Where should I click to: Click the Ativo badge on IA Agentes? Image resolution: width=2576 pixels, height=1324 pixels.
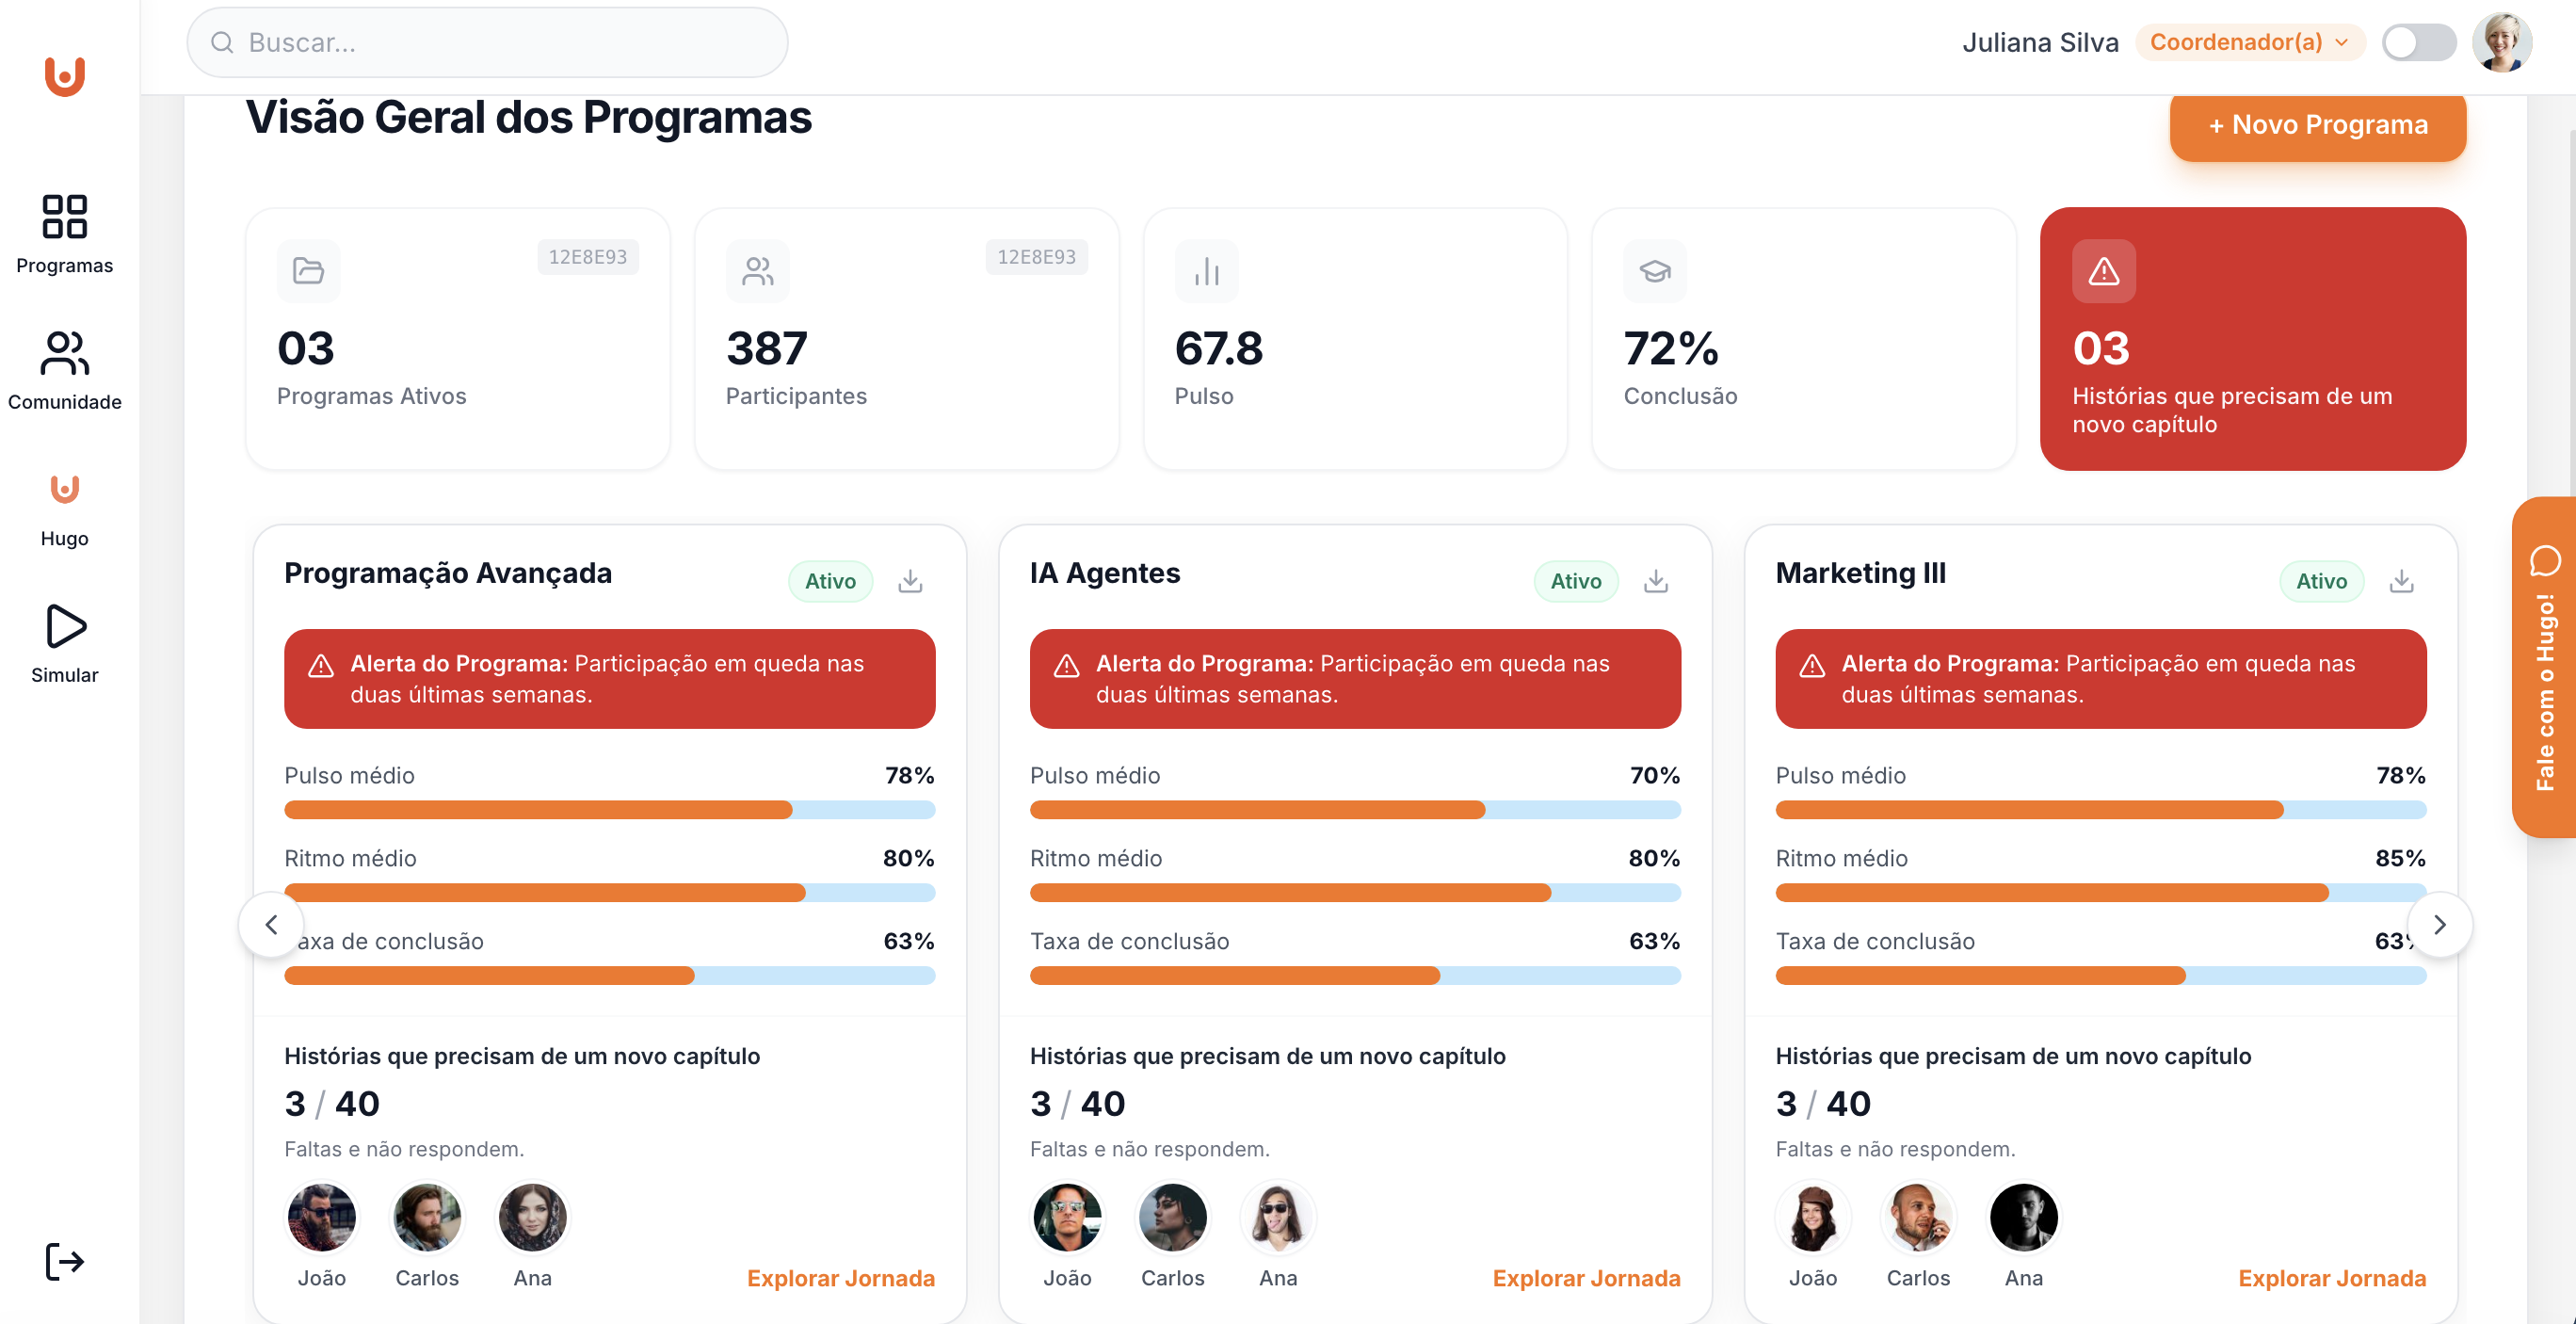coord(1575,580)
